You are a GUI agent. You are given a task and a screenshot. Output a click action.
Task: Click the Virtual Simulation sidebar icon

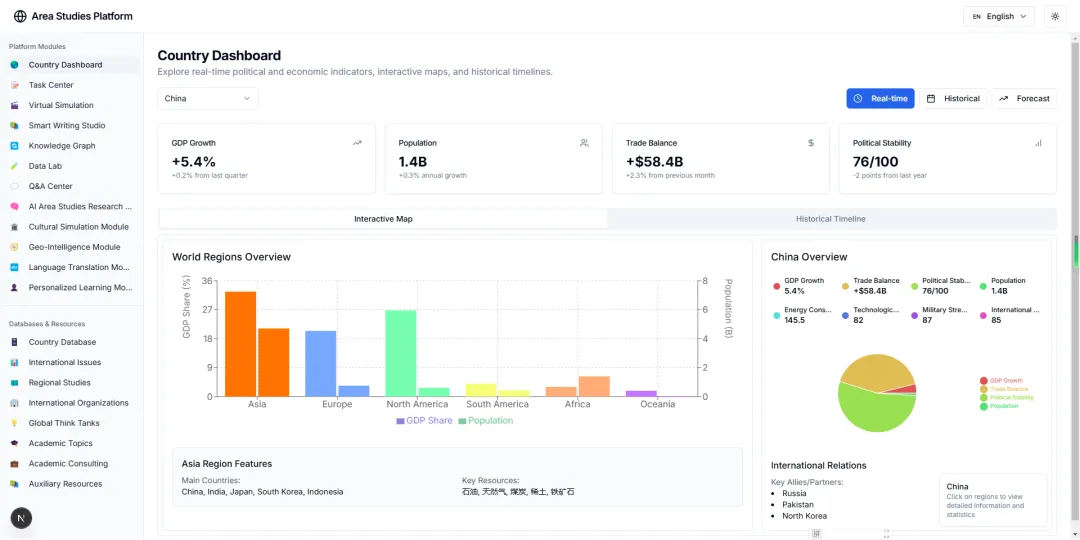(15, 105)
